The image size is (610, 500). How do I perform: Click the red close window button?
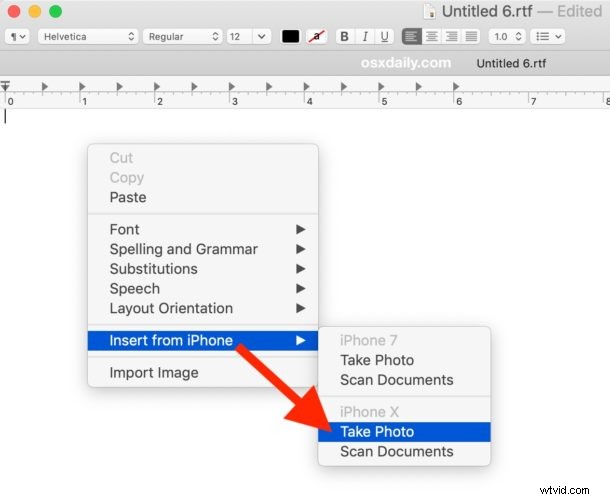click(14, 11)
